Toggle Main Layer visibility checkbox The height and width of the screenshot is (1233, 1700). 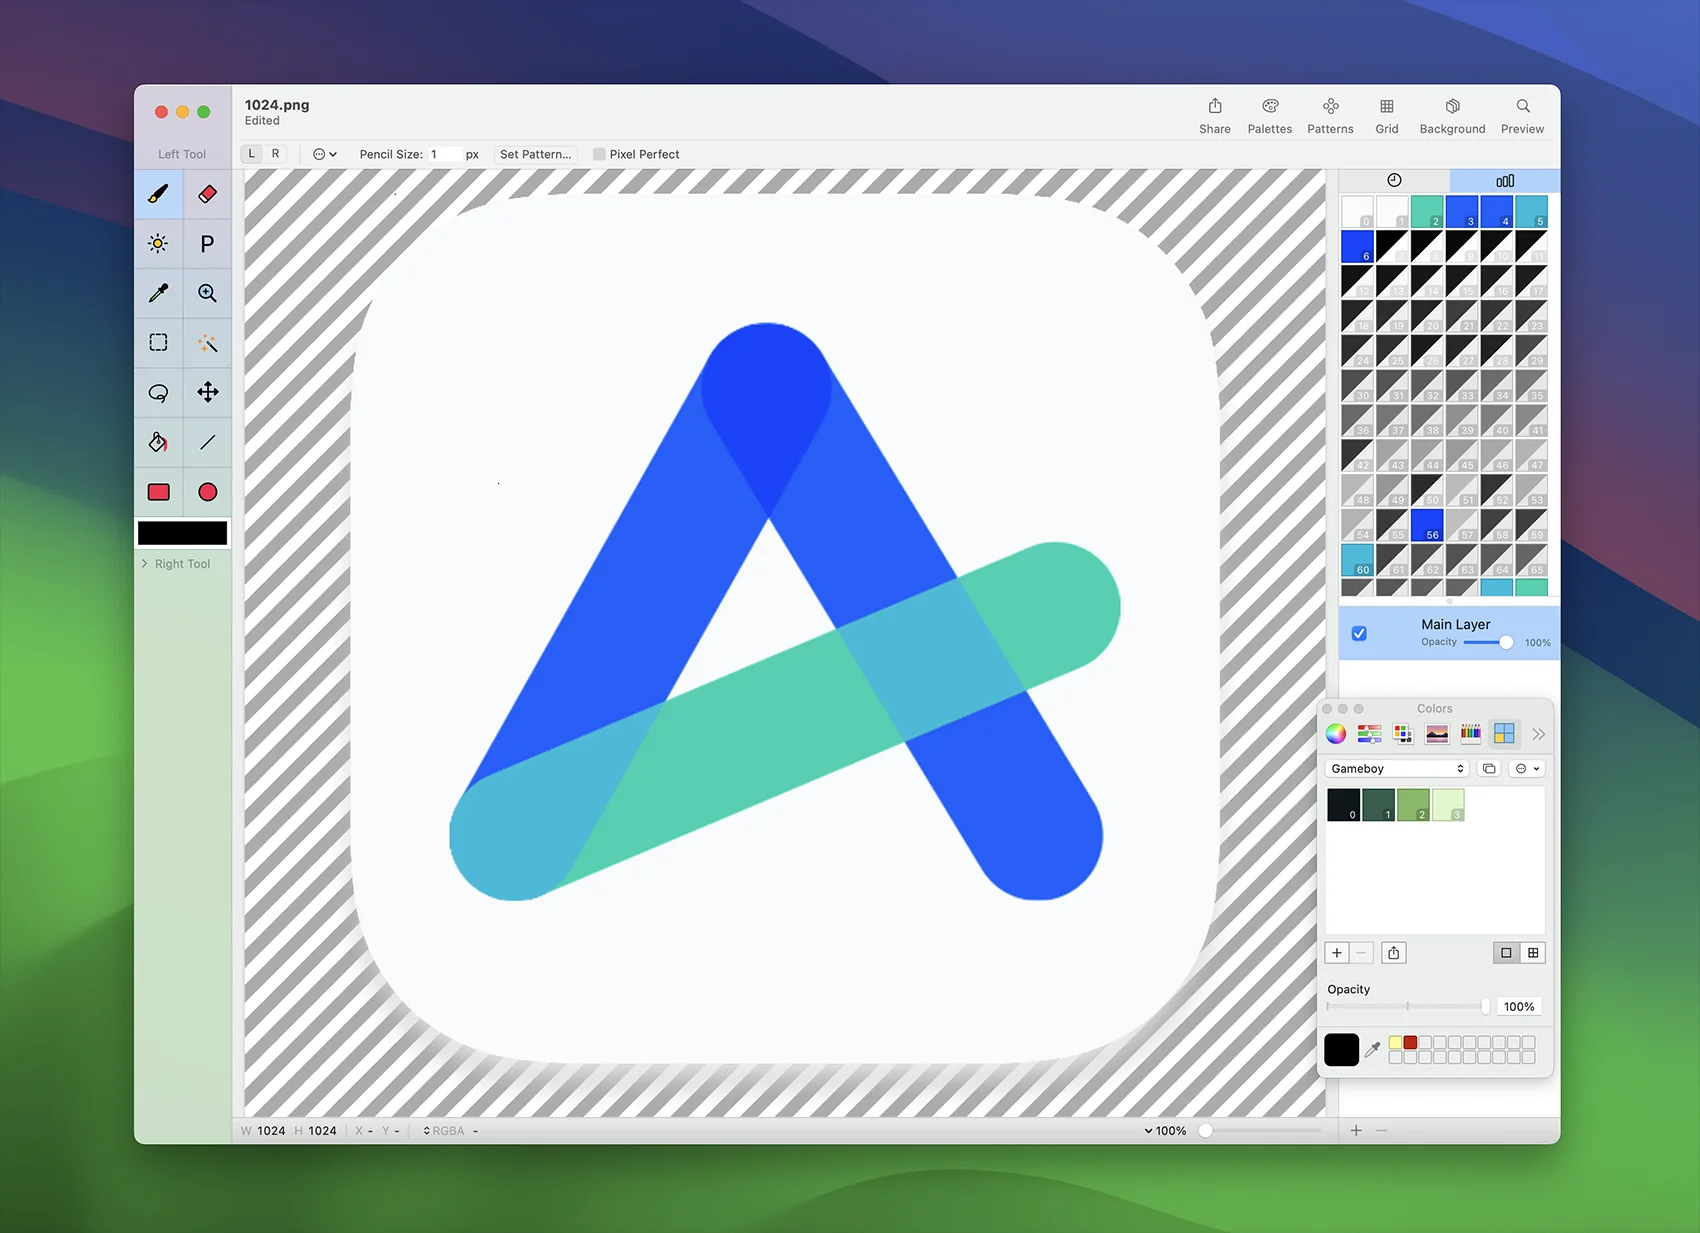[1359, 633]
